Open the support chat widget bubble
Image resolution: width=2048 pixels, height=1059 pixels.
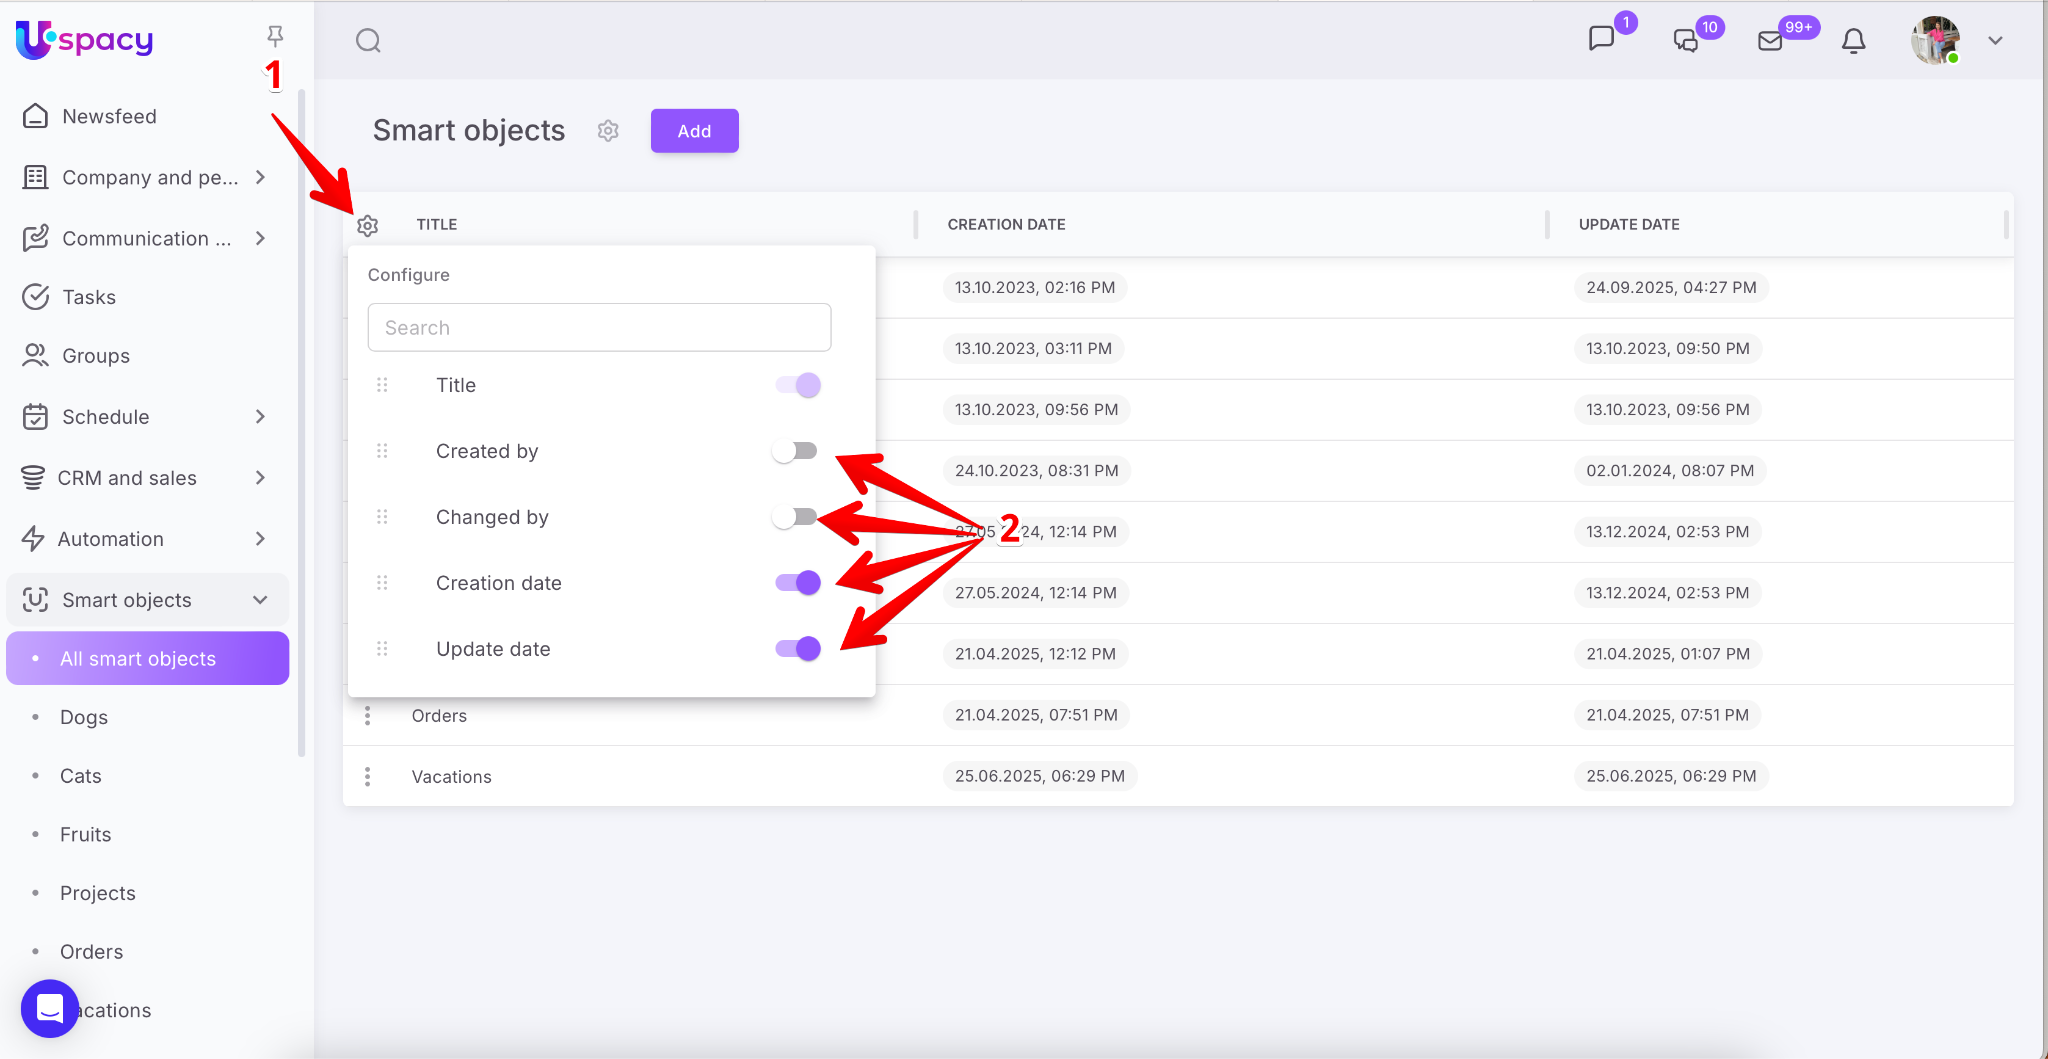(49, 1008)
